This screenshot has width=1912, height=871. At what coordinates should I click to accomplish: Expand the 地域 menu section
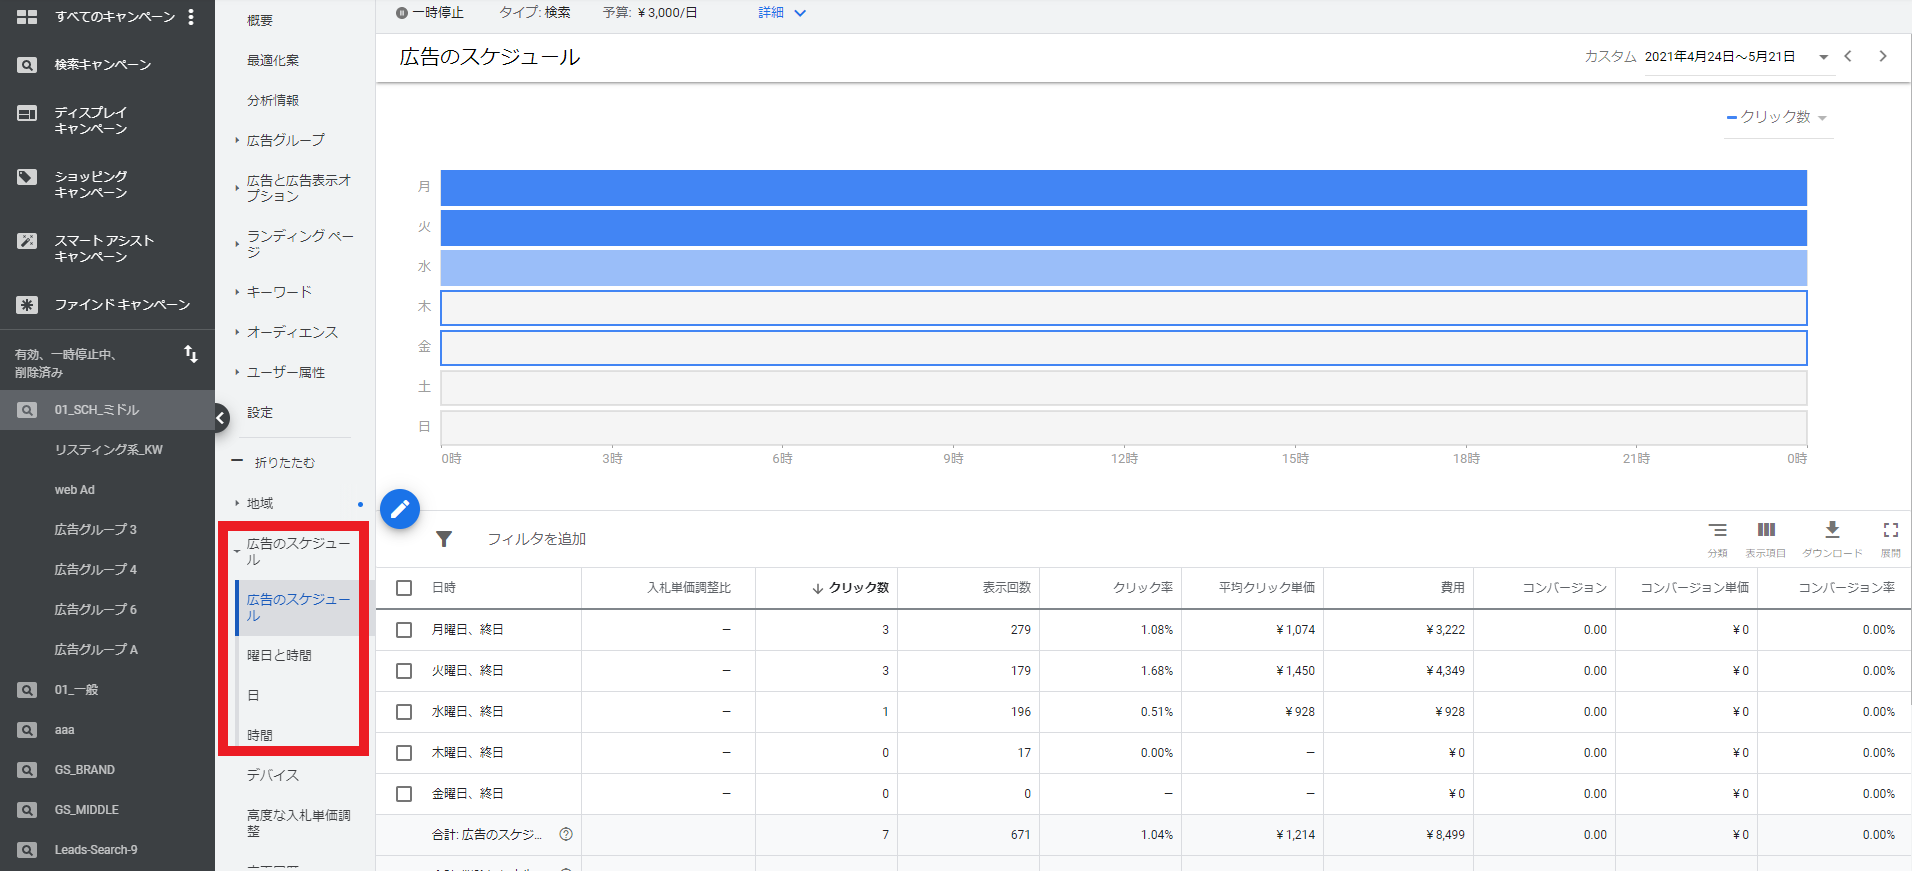tap(237, 504)
